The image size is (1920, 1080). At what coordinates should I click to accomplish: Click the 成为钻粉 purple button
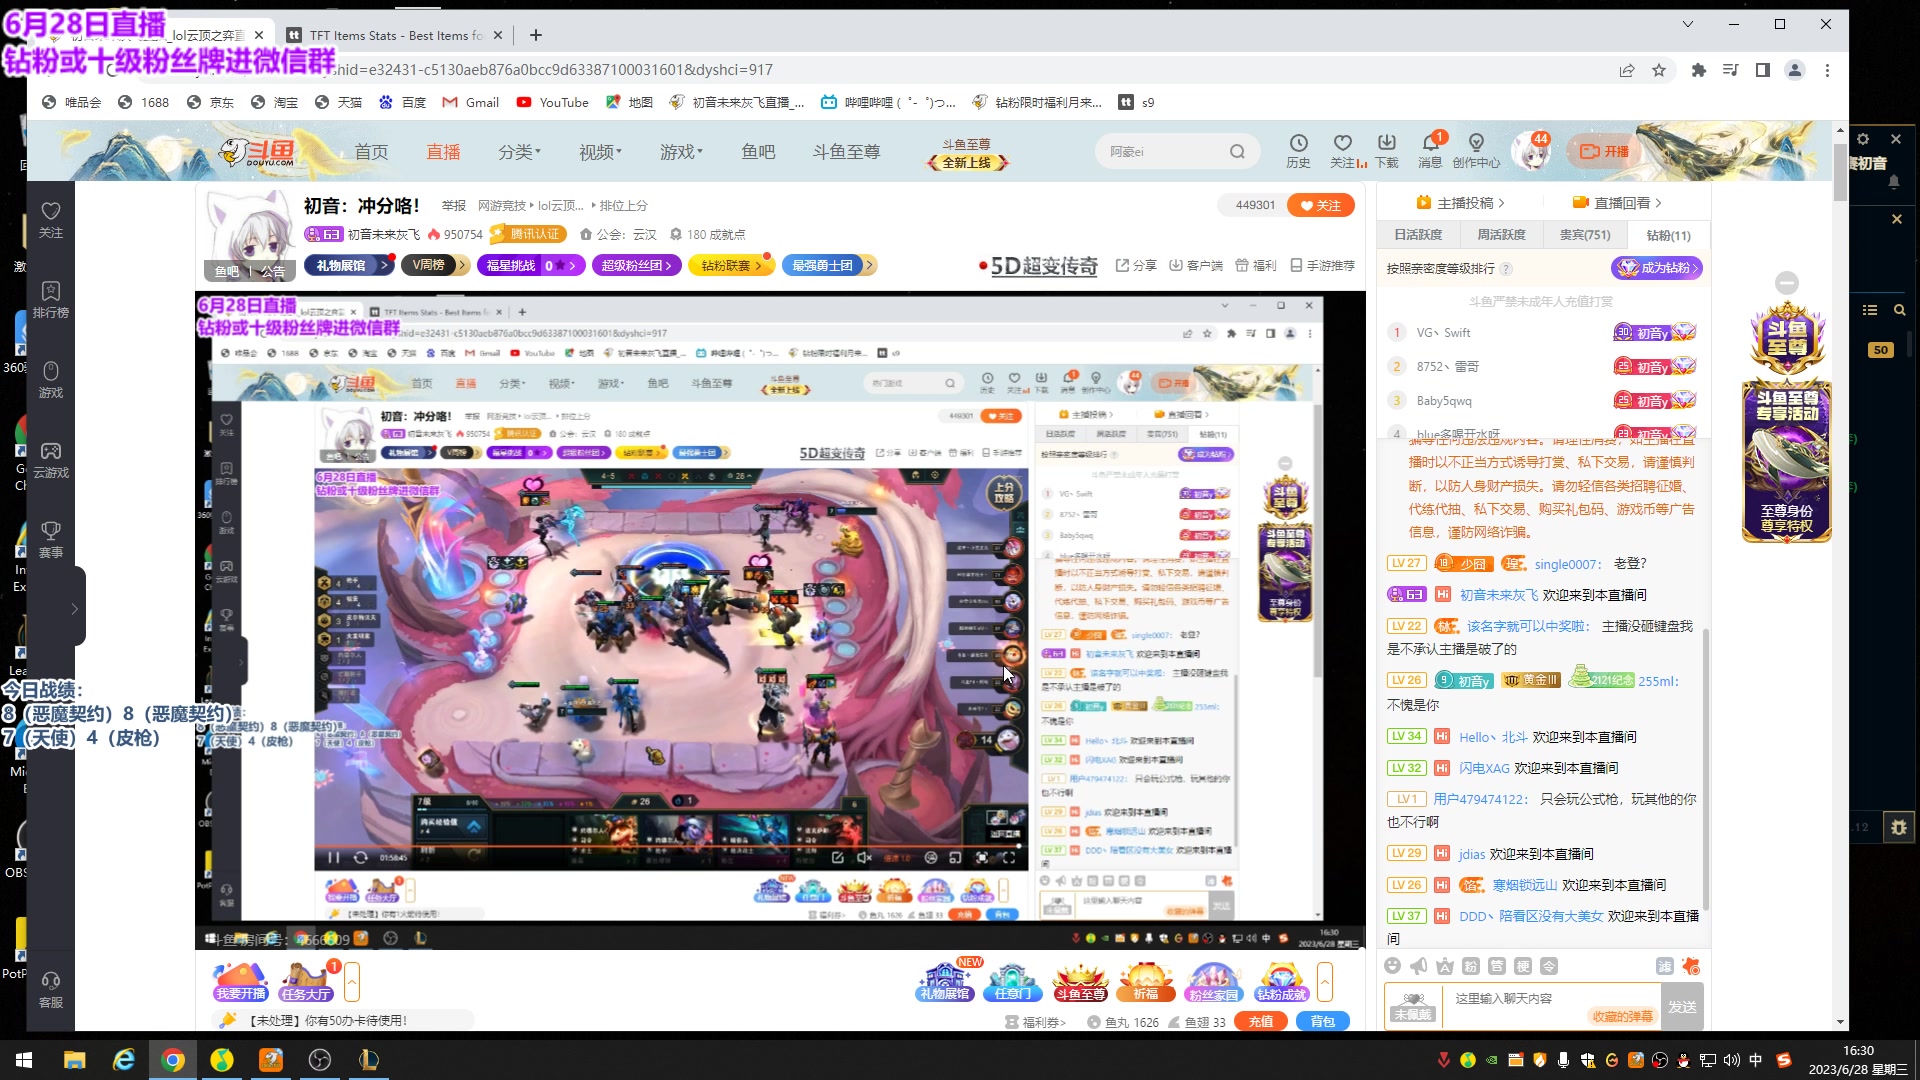click(1657, 268)
